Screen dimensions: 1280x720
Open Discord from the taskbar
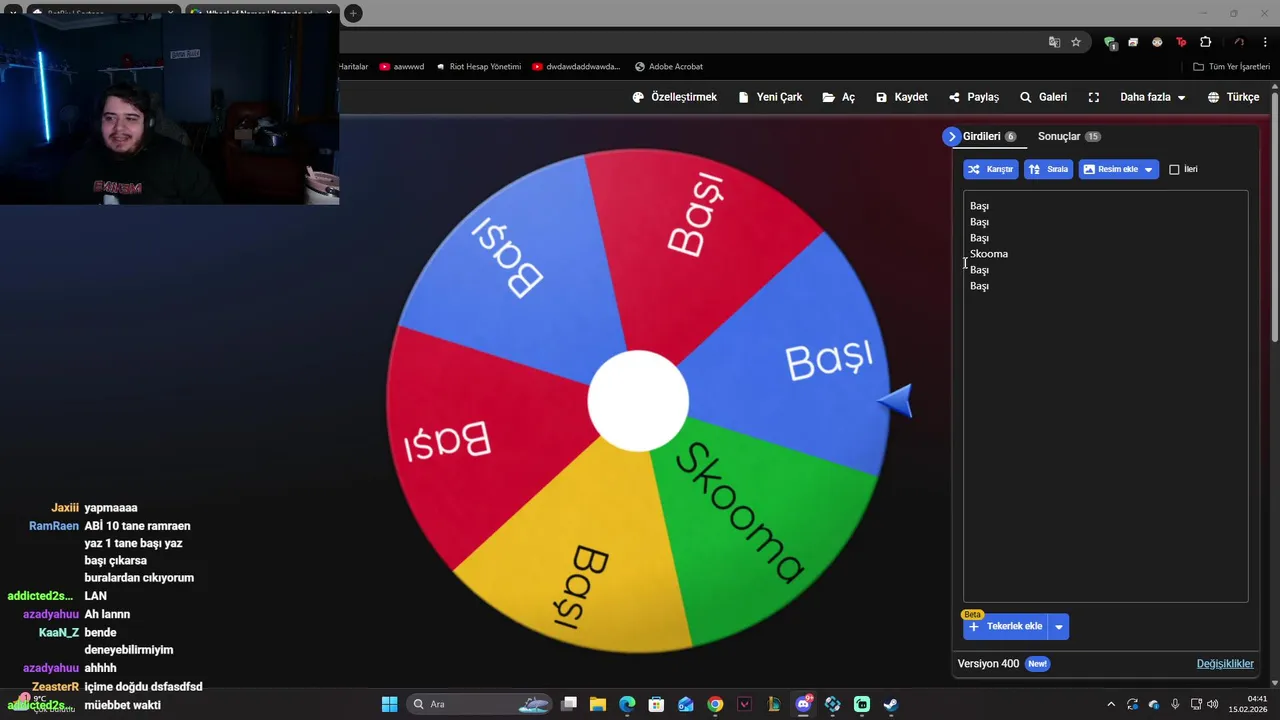[x=803, y=704]
